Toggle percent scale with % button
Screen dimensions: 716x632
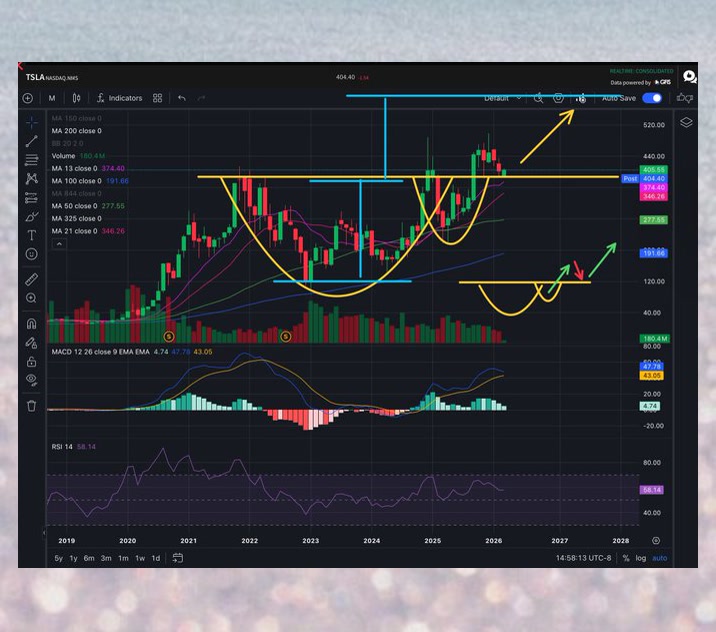pos(626,558)
